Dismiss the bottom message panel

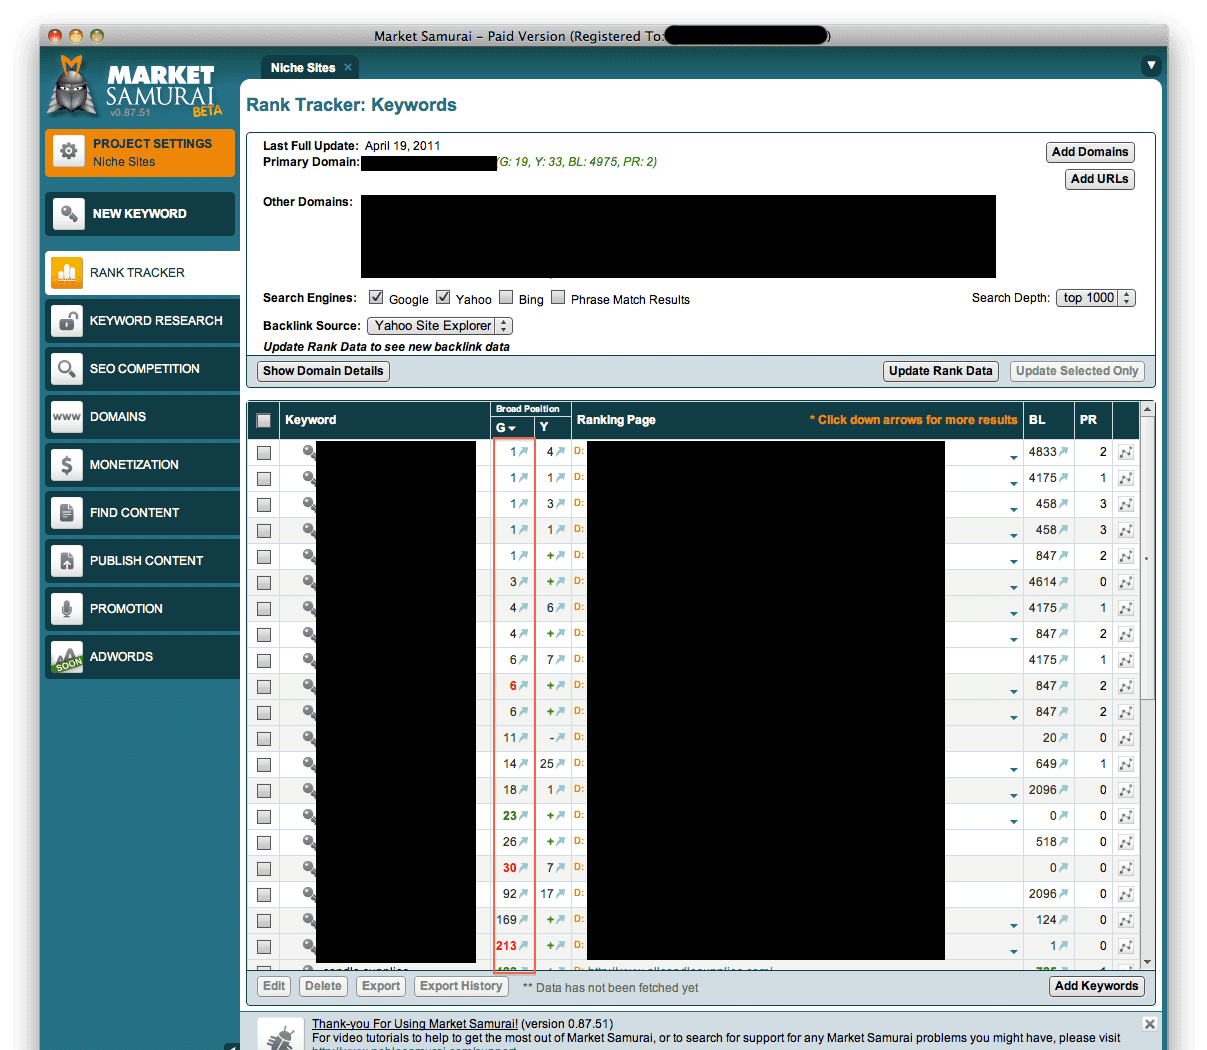1150,1024
